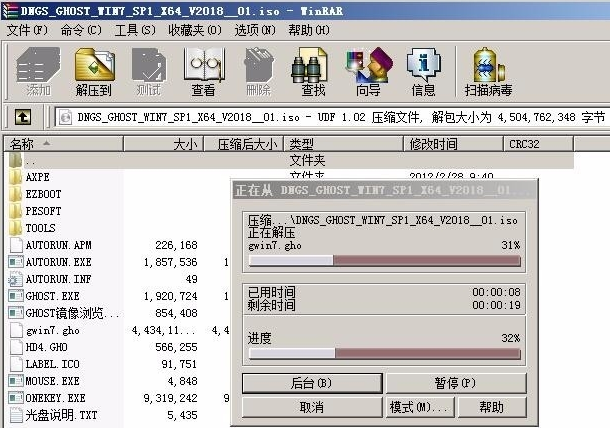This screenshot has height=428, width=610.
Task: Open the 向导 (Wizard) toolbar icon
Action: coord(368,72)
